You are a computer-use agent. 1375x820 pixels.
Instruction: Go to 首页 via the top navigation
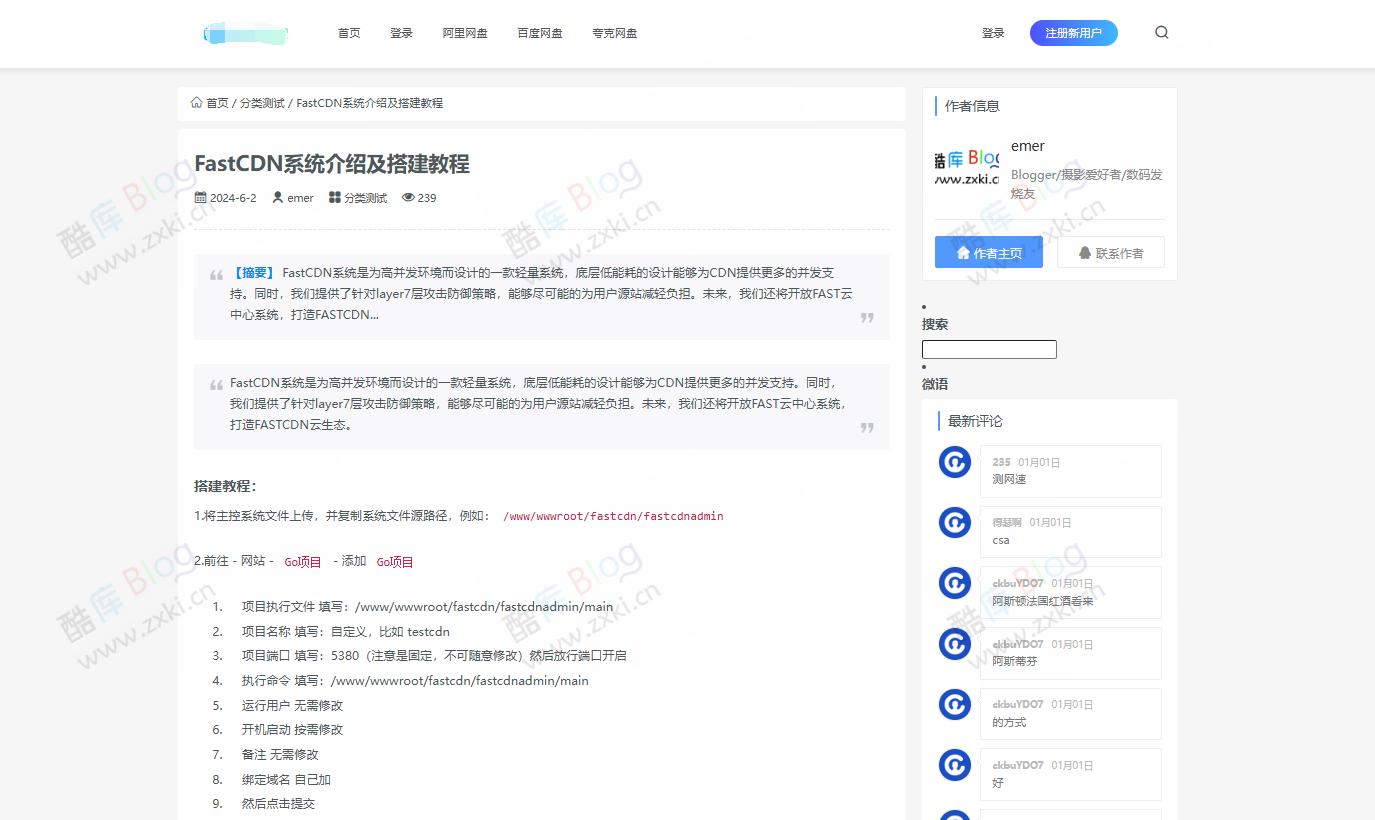tap(348, 32)
